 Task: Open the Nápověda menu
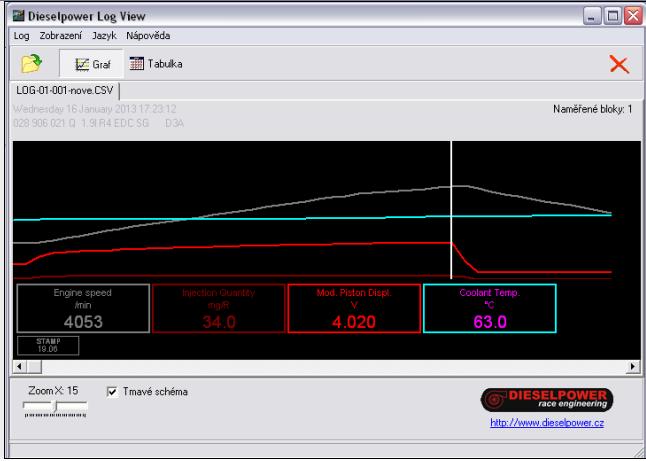pos(148,36)
